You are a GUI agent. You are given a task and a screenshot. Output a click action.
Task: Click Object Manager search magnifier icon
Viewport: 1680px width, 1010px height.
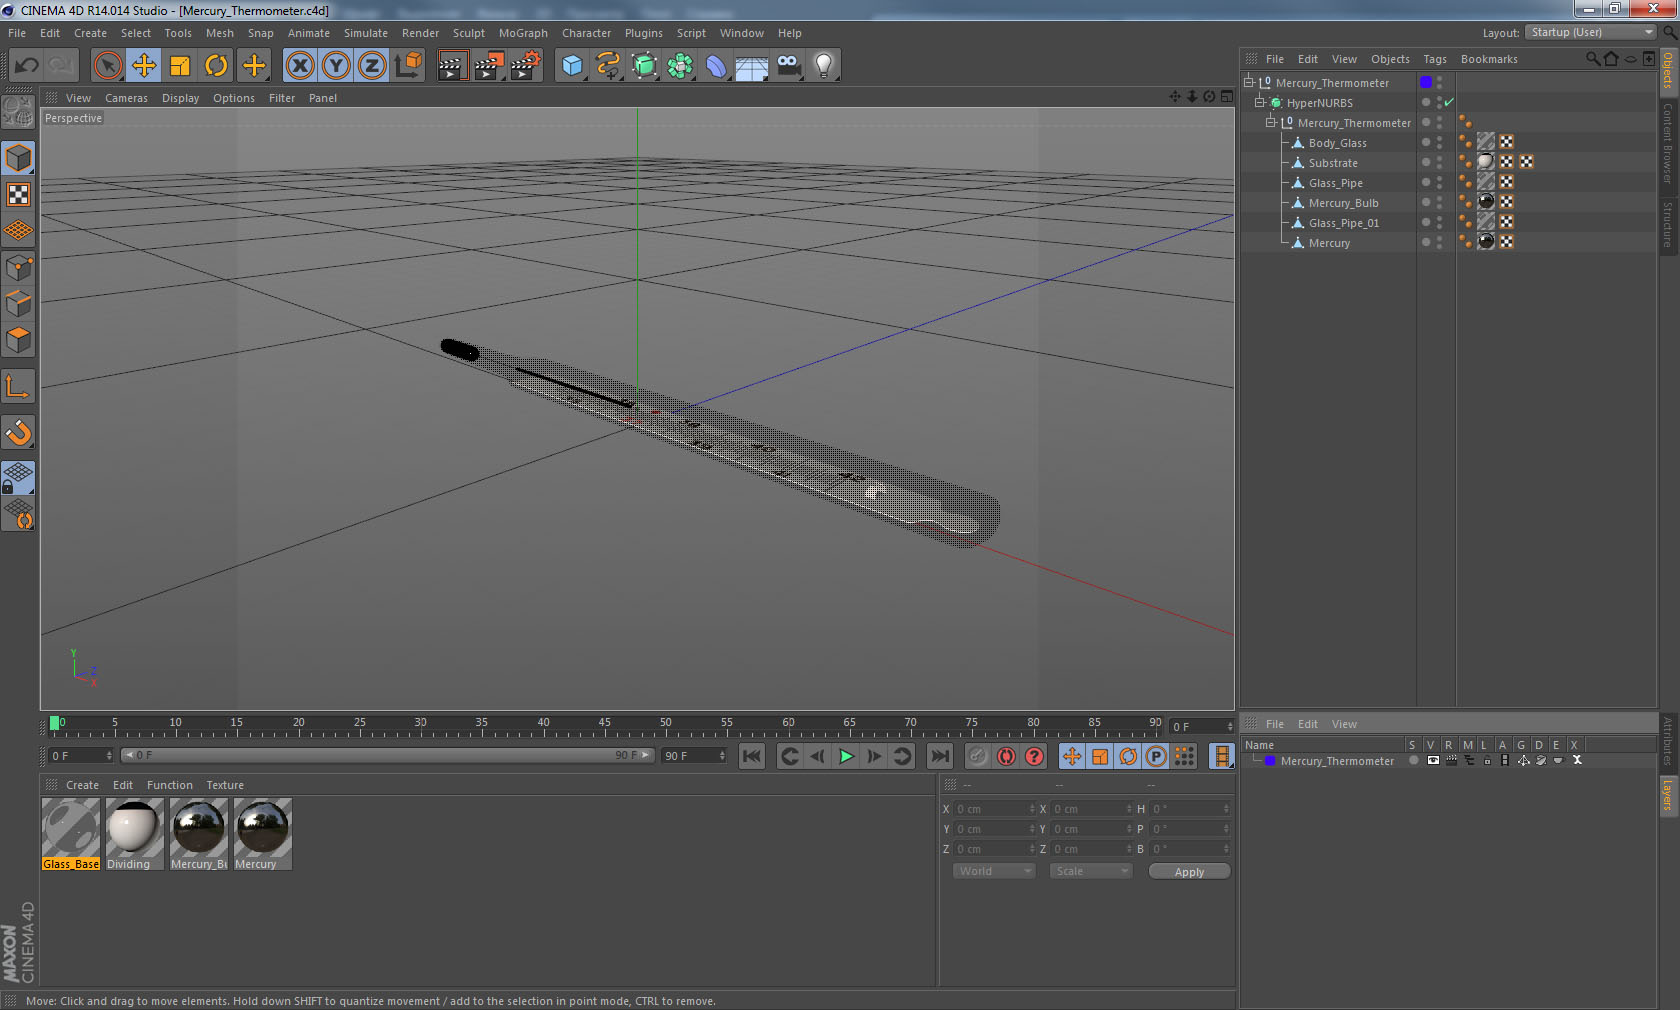tap(1592, 59)
